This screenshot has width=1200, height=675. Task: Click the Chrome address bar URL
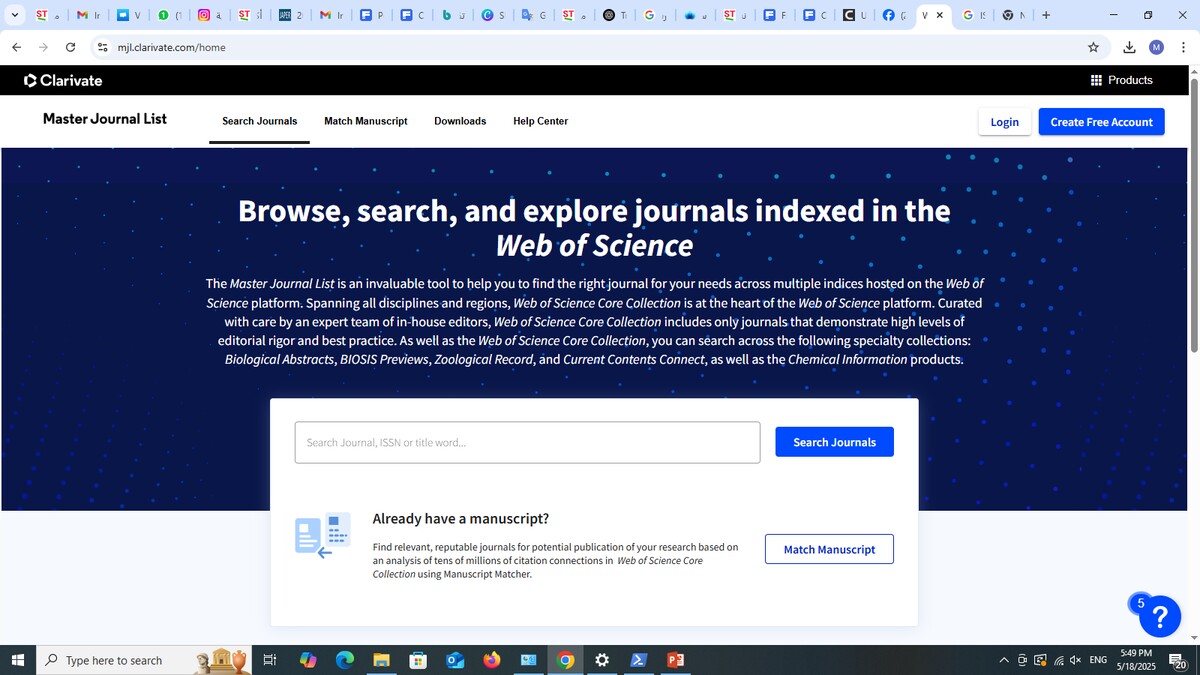click(171, 47)
